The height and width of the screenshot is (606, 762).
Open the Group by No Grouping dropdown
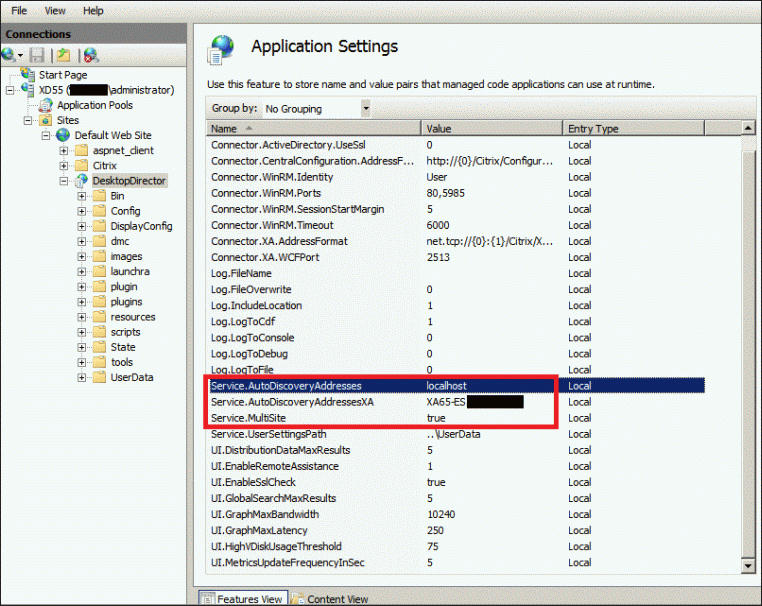tap(366, 108)
